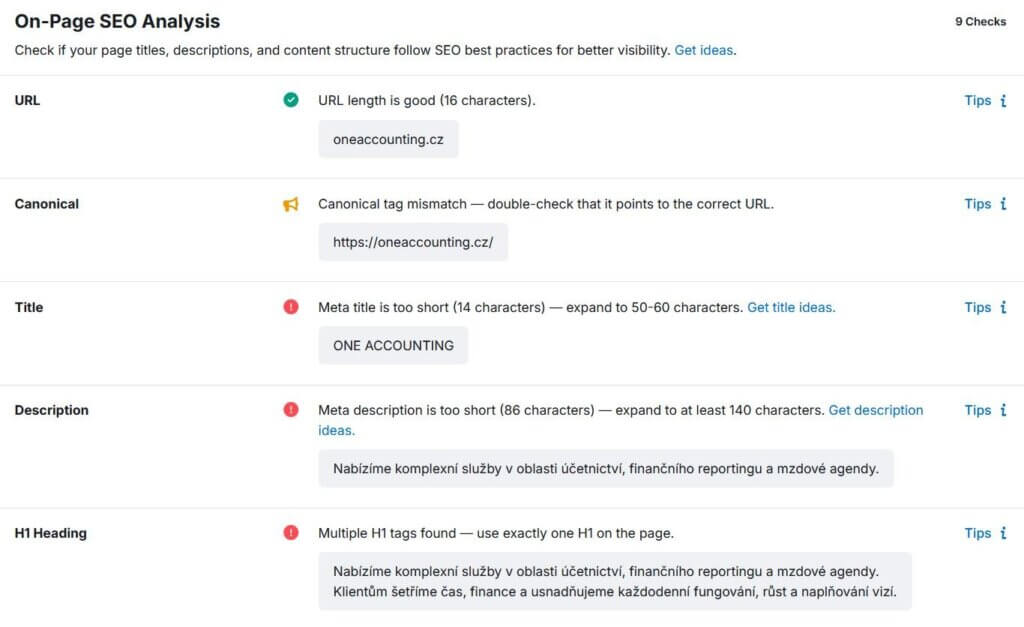Click Get description ideas link
Screen dimensions: 1024x627
coord(876,410)
